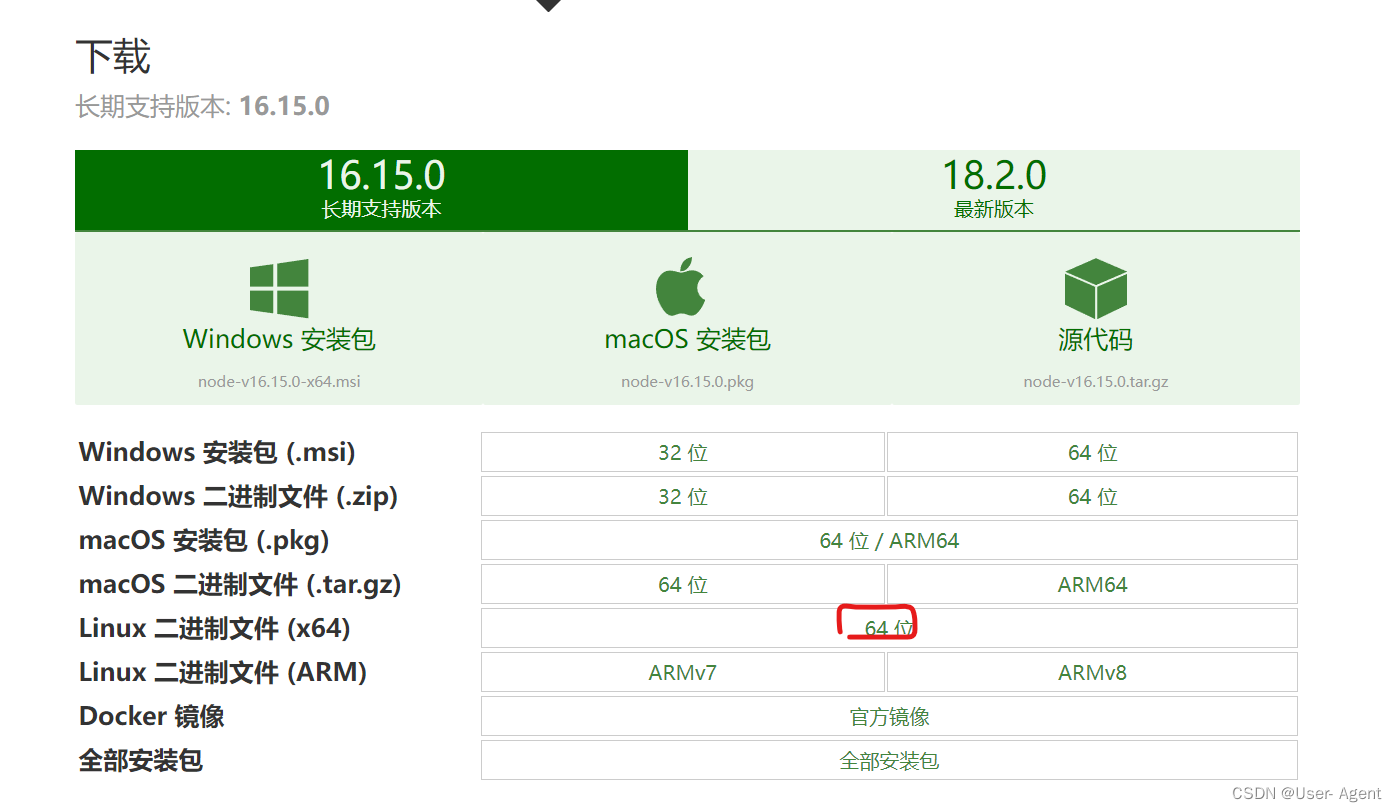Select ARMv8 Linux binary
1397x812 pixels.
(1092, 672)
